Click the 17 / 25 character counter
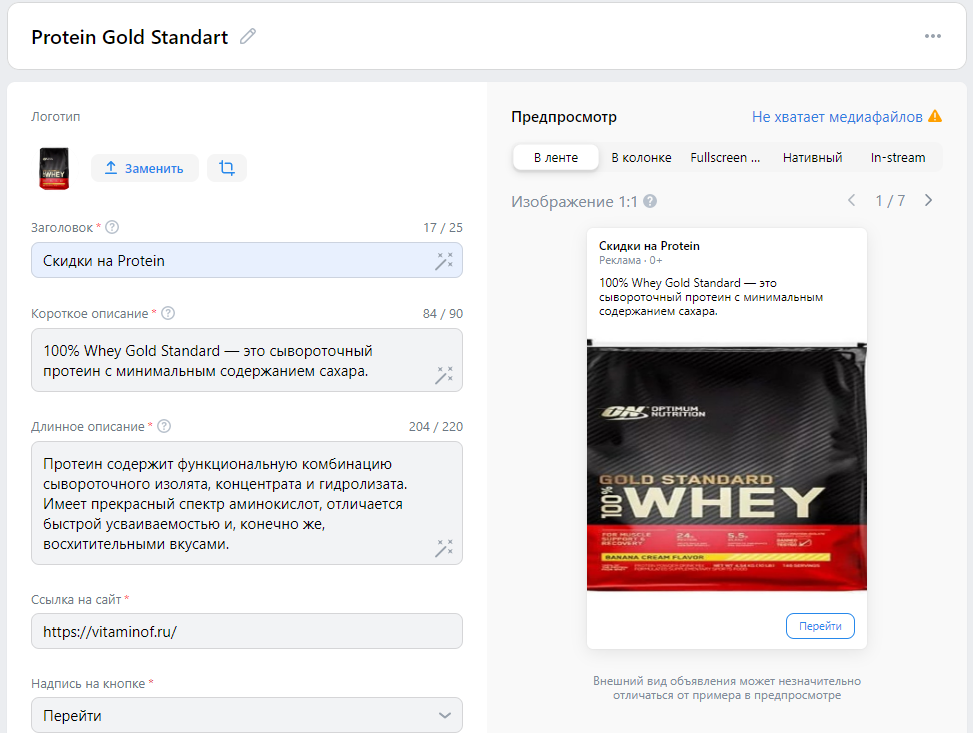Viewport: 973px width, 733px height. tap(443, 228)
